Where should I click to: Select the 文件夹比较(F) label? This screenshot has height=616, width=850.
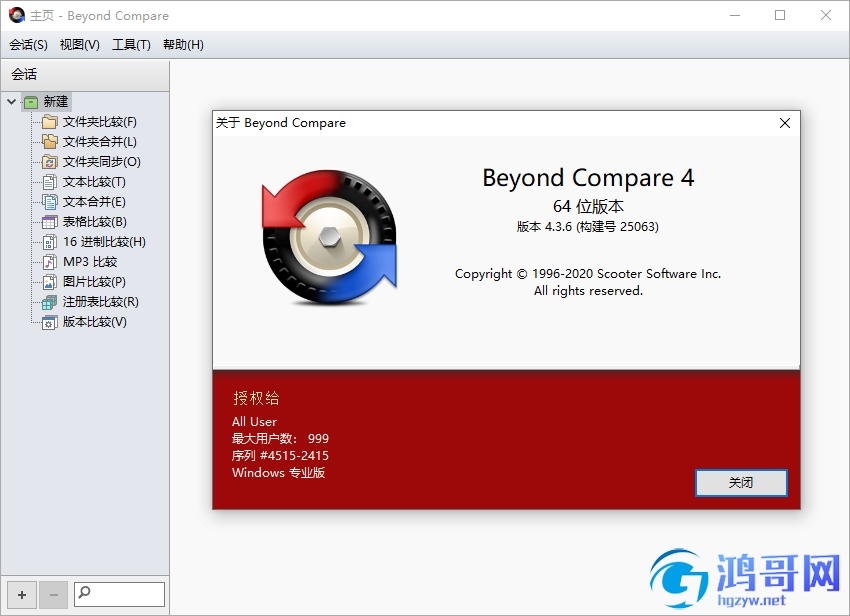point(100,121)
